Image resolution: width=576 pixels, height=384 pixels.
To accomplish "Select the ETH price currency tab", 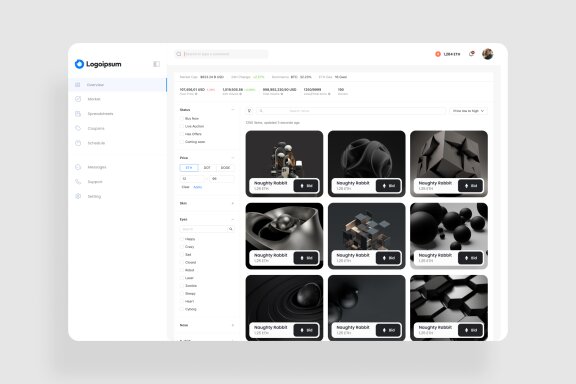I will tap(189, 168).
